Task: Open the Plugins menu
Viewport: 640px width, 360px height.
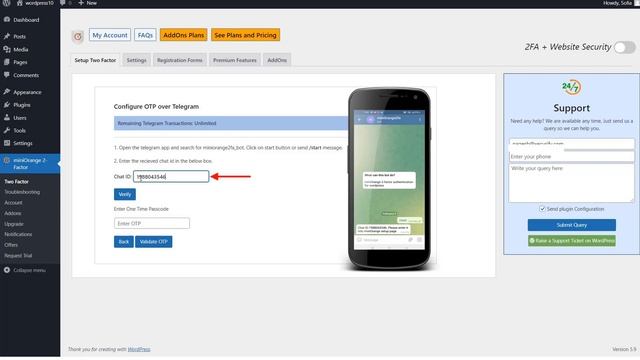Action: pos(22,105)
